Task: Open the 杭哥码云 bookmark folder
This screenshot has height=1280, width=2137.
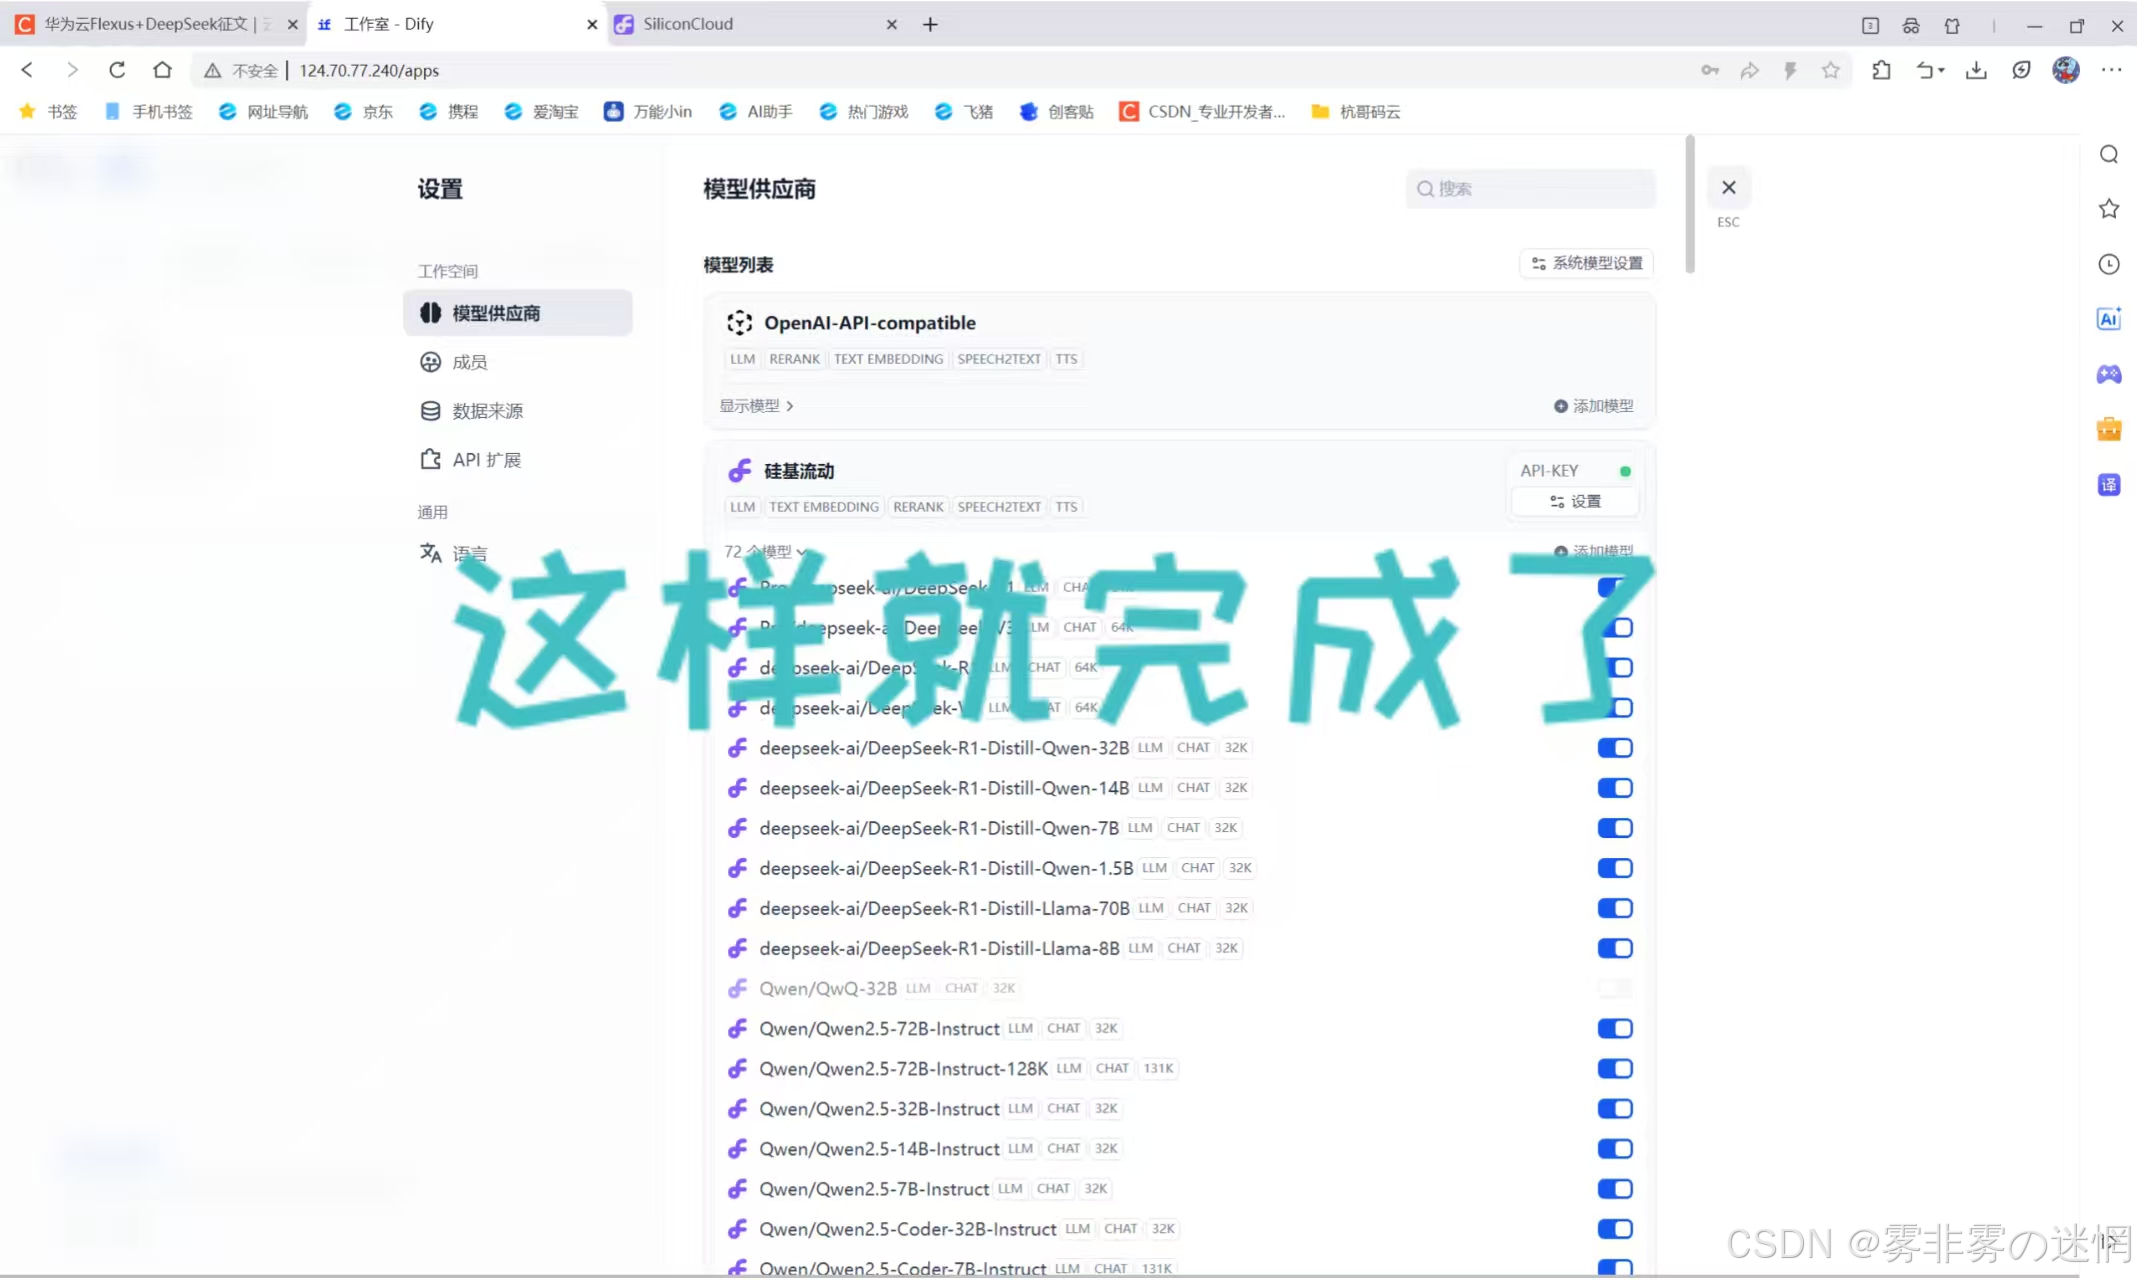Action: 1356,111
